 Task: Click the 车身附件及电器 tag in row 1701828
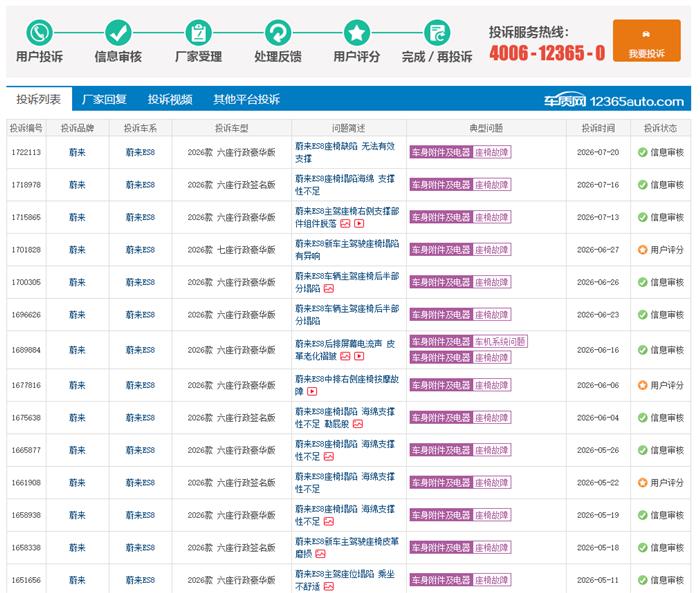pyautogui.click(x=441, y=250)
